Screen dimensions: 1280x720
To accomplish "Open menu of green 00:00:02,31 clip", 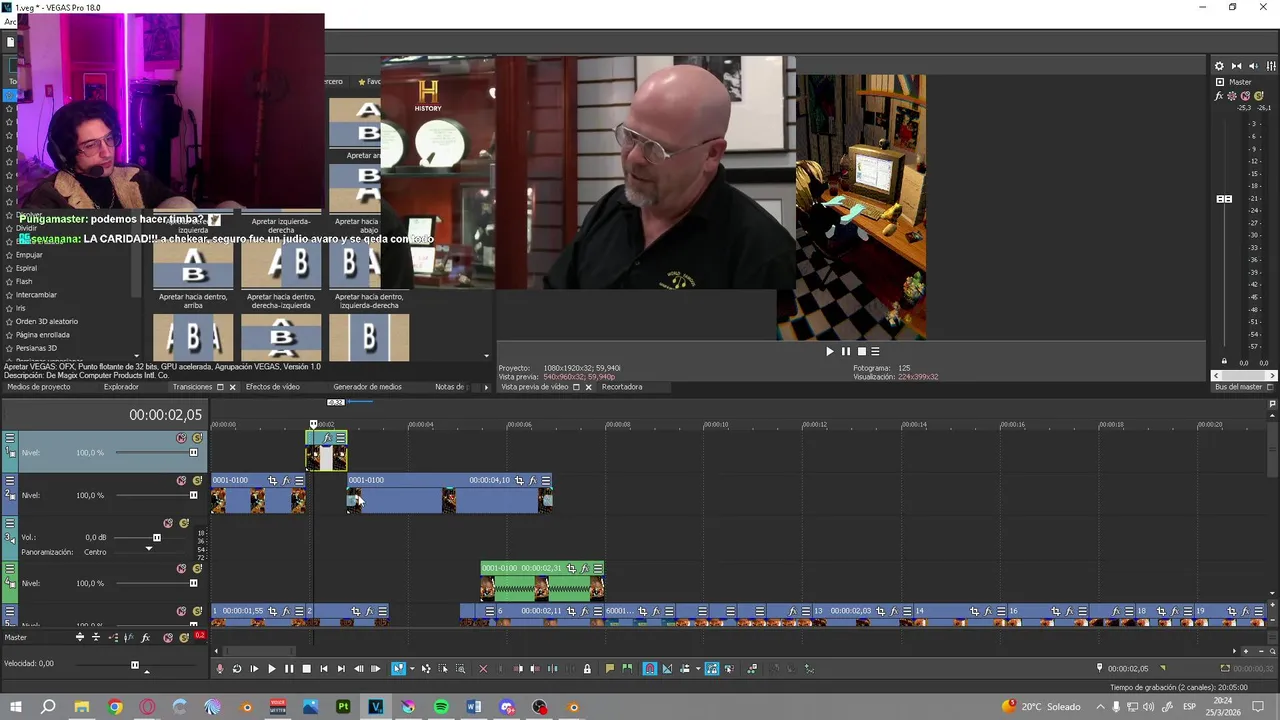I will click(597, 568).
